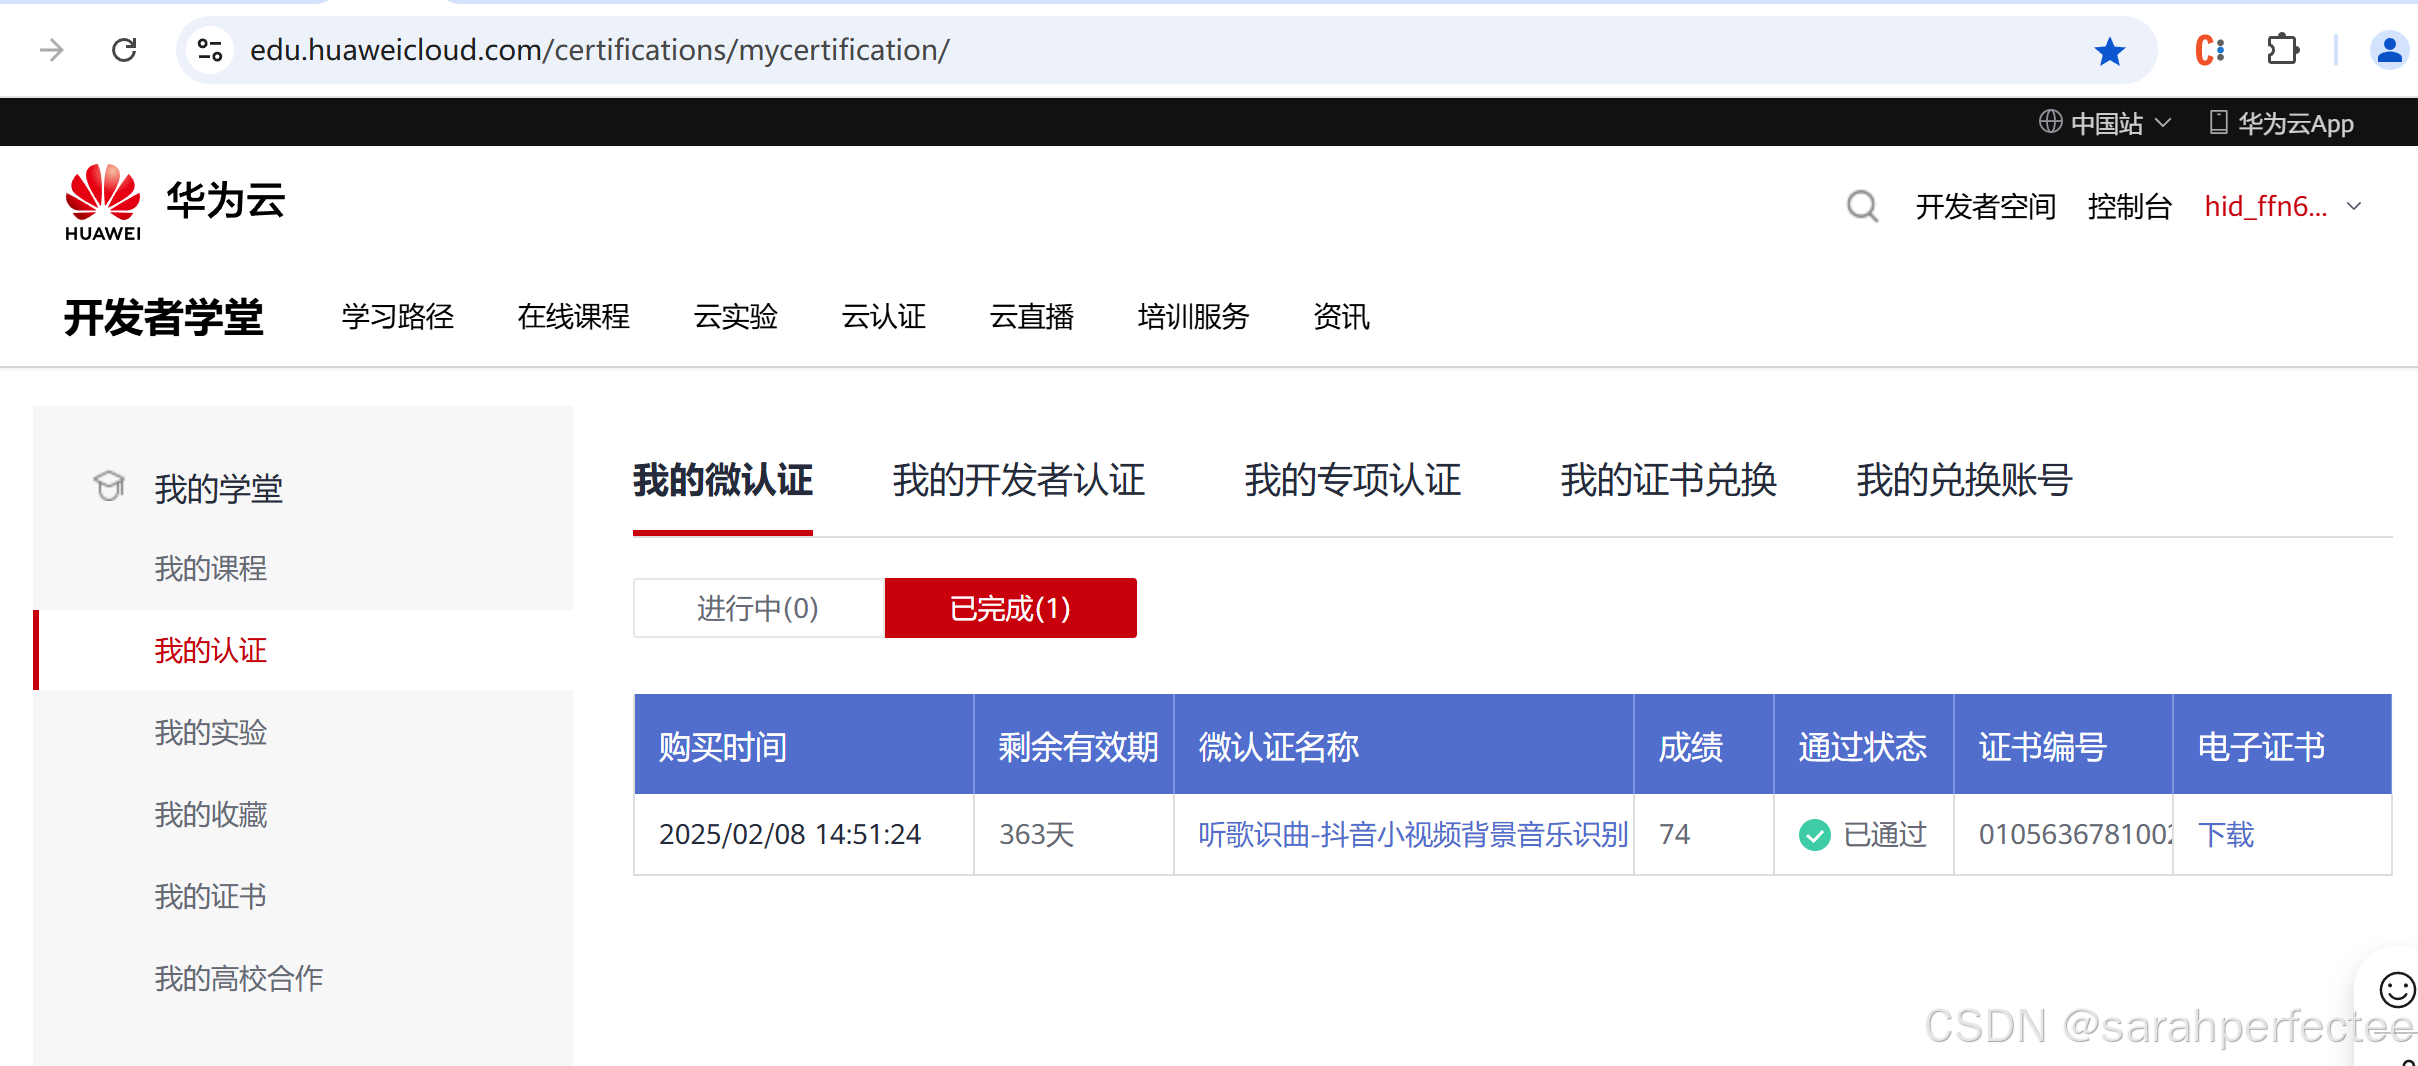
Task: Open 我的证书 in sidebar
Action: (x=211, y=897)
